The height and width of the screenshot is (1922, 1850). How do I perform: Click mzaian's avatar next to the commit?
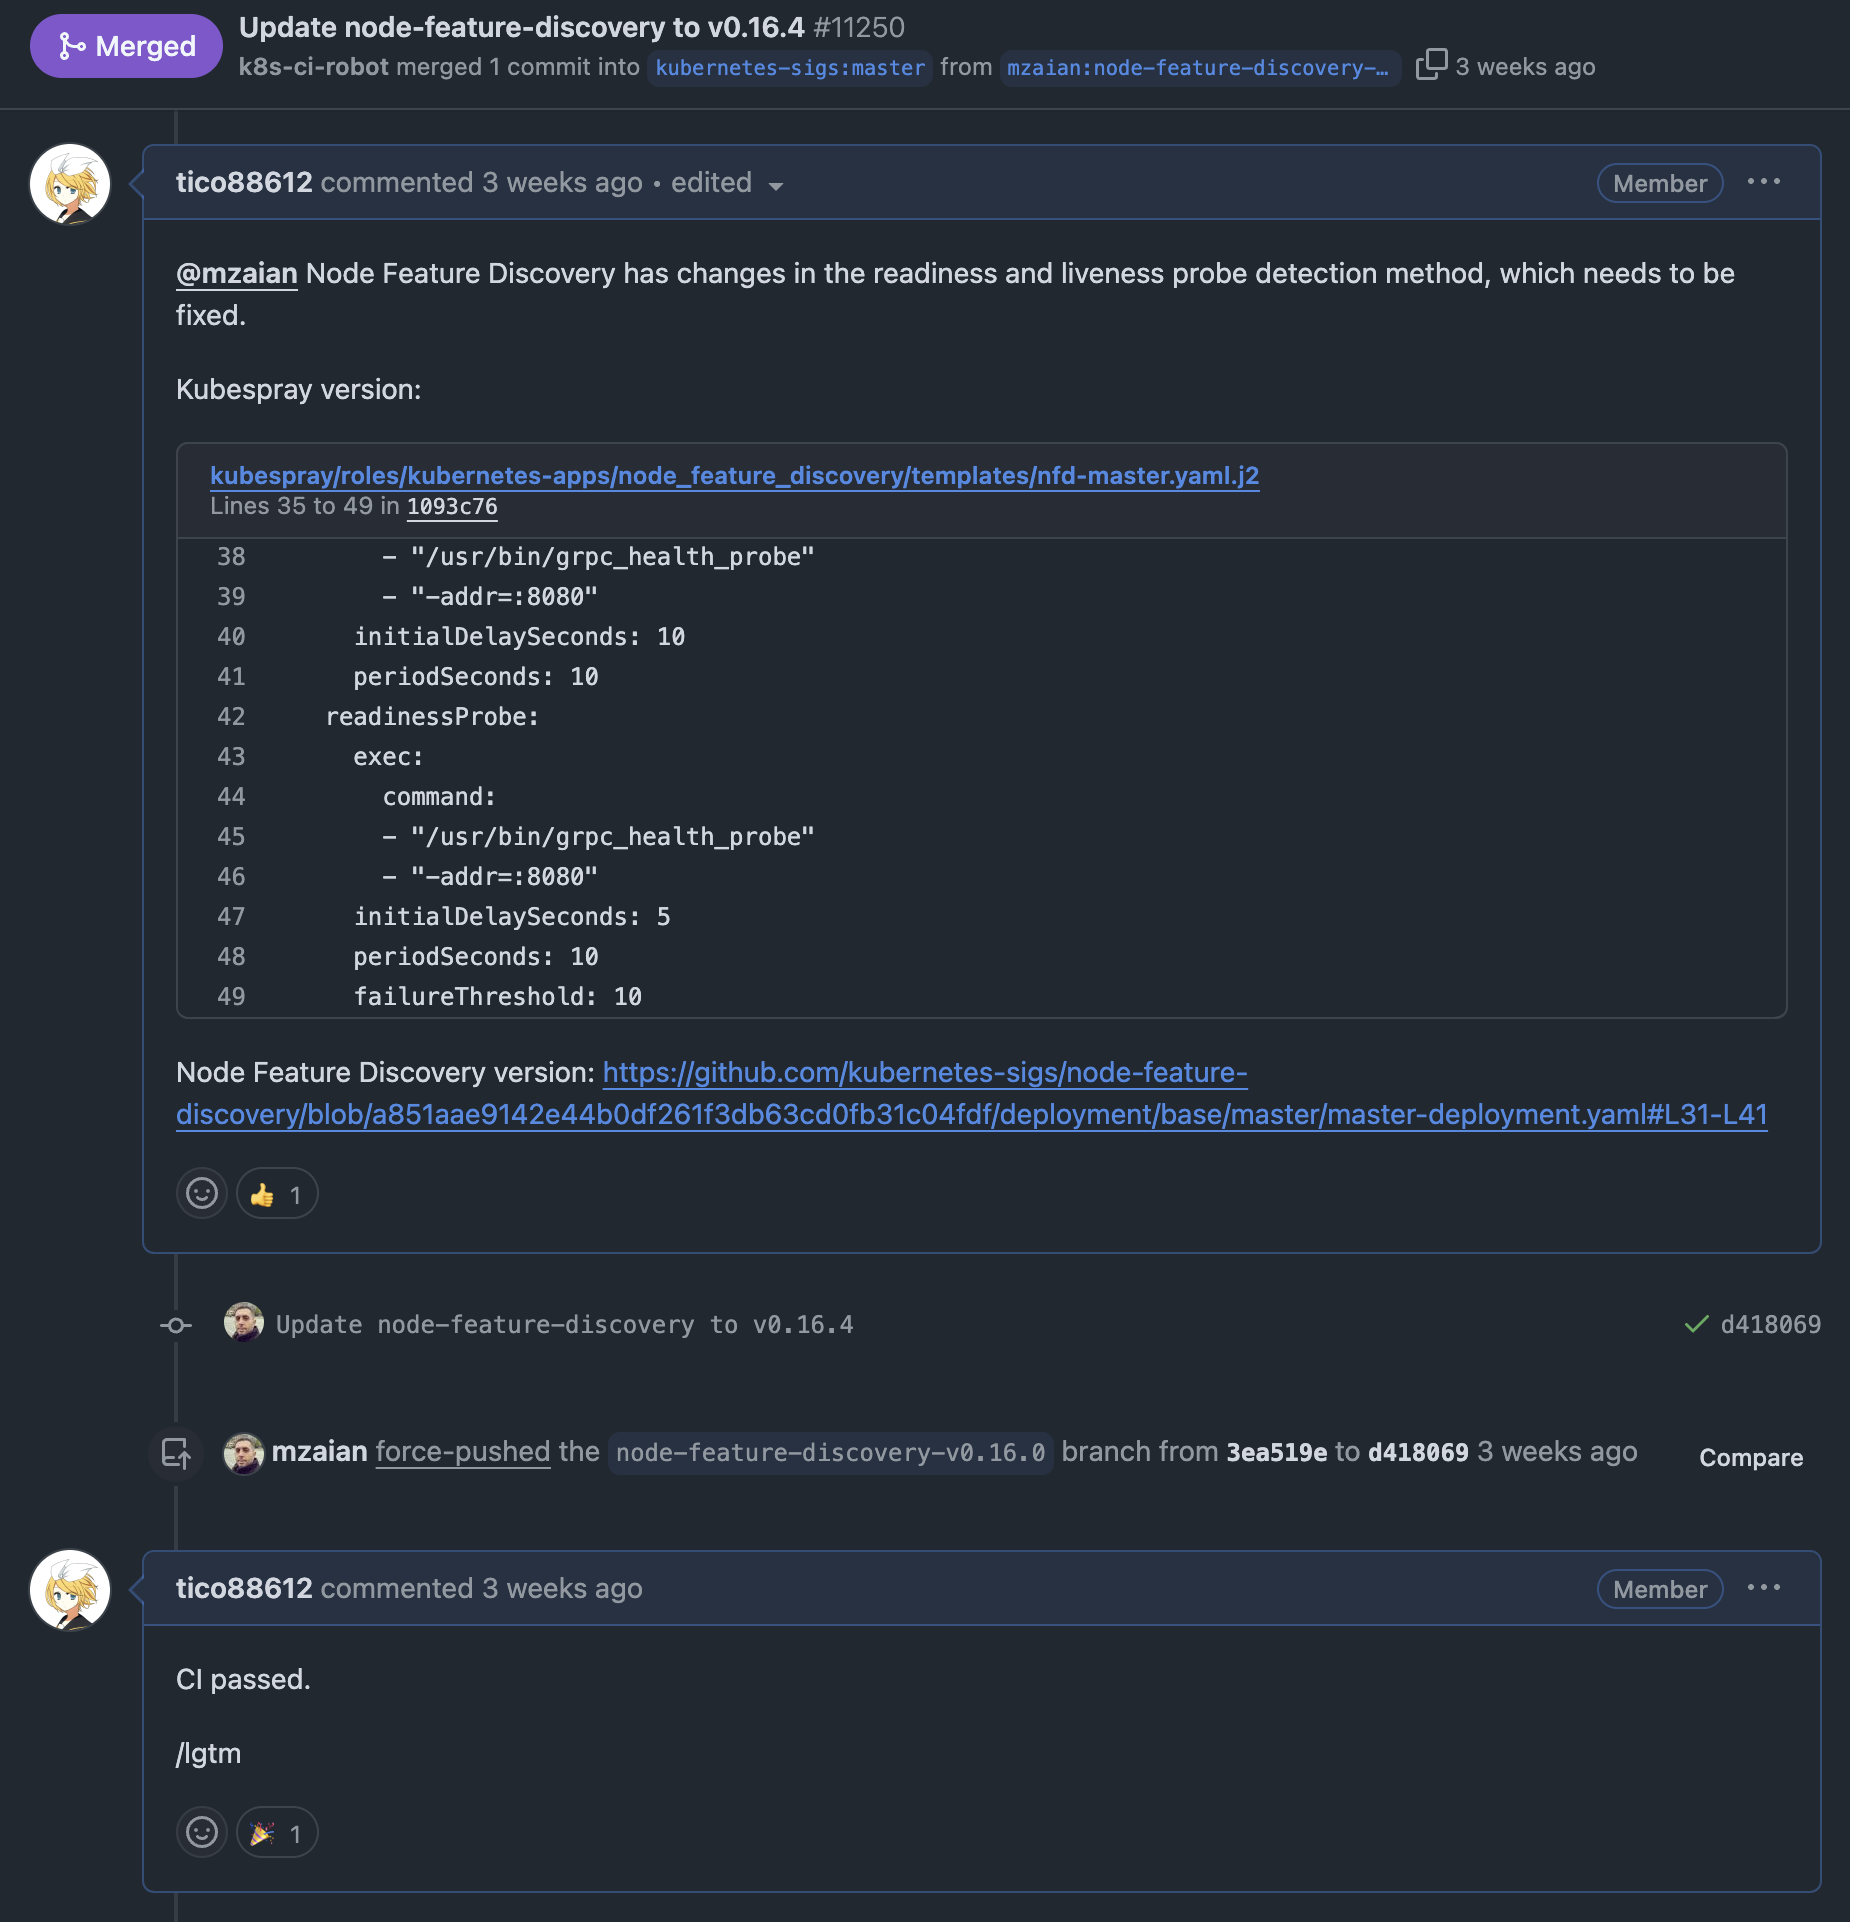pos(243,1322)
